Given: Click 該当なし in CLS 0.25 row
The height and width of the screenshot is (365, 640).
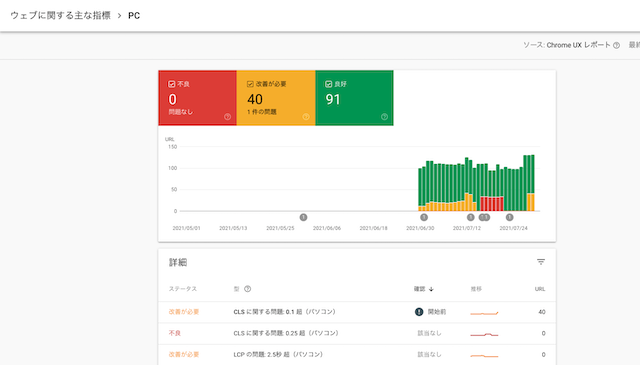Looking at the screenshot, I should point(429,333).
